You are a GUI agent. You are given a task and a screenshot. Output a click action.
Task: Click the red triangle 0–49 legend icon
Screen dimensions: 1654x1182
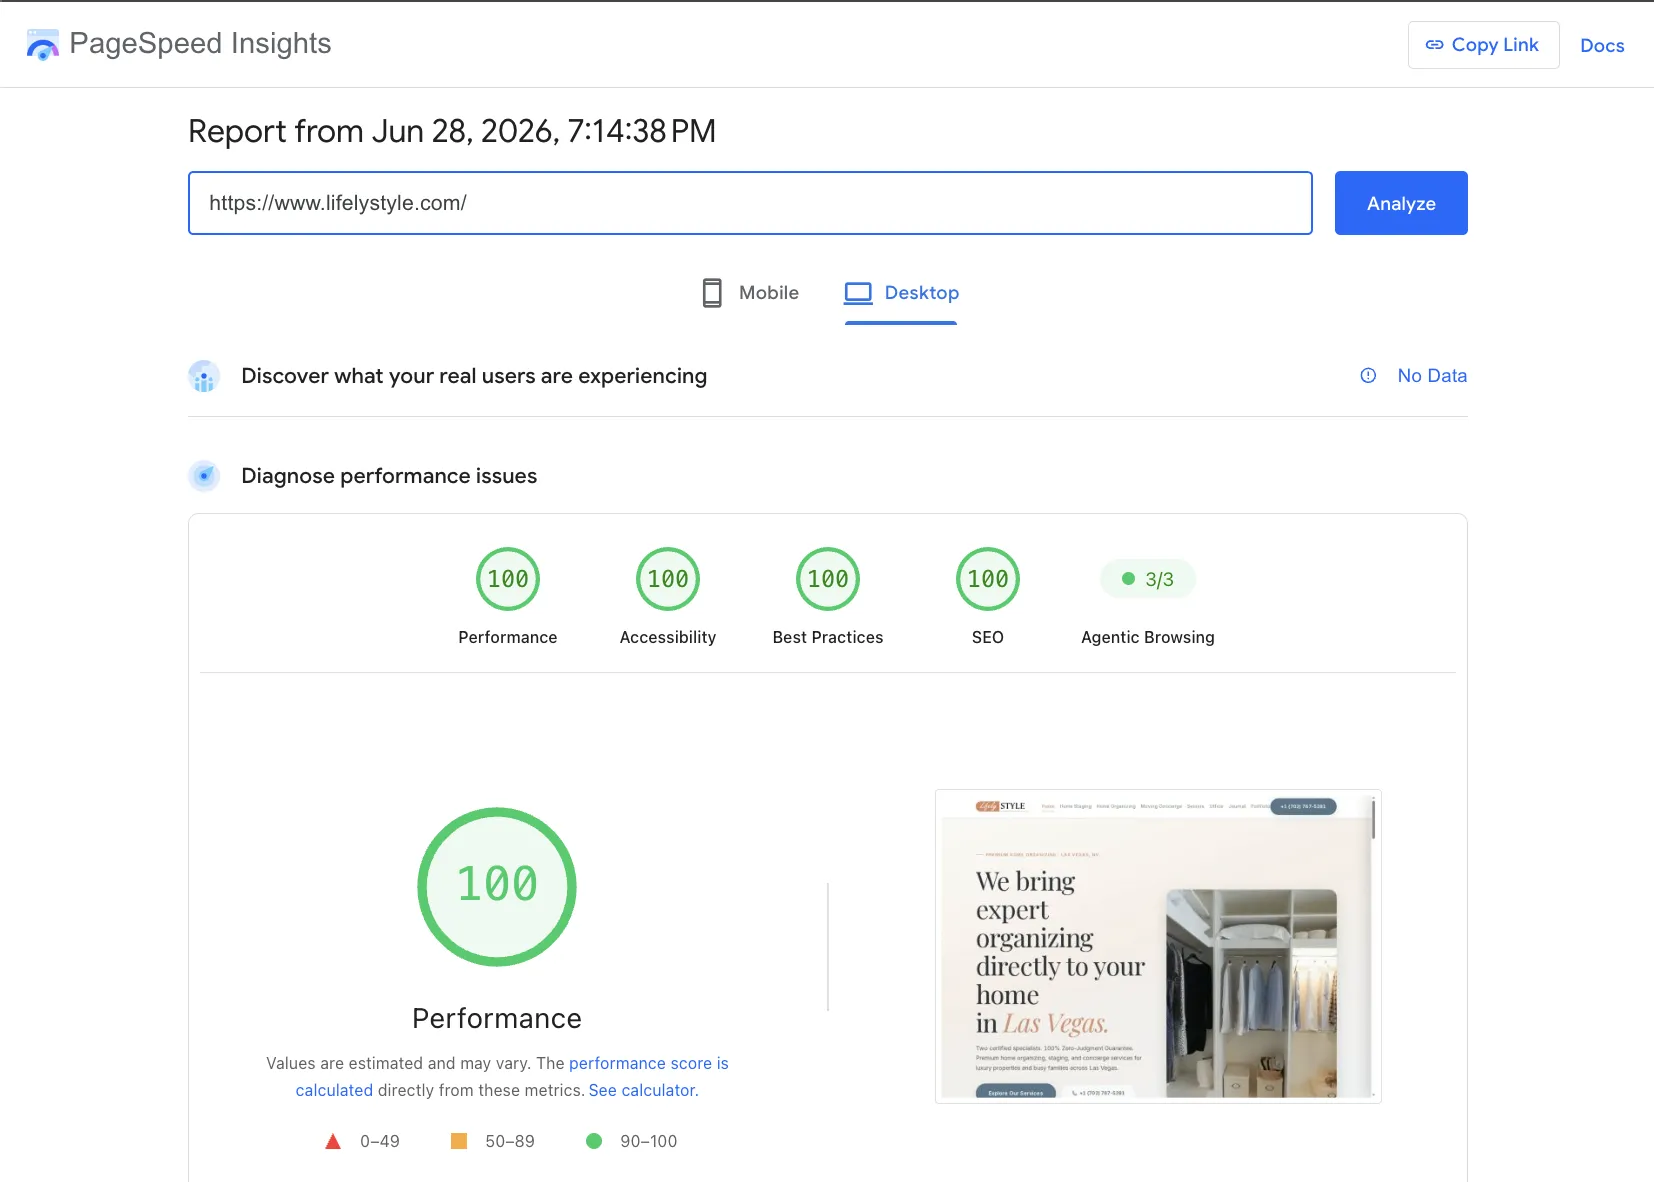(x=333, y=1141)
